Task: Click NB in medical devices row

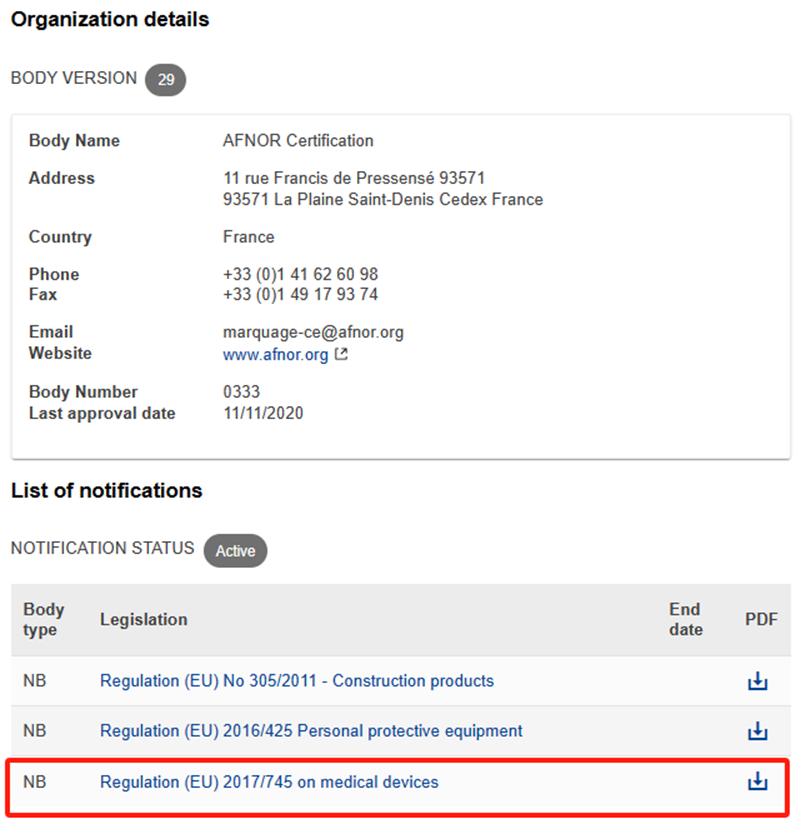Action: [34, 782]
